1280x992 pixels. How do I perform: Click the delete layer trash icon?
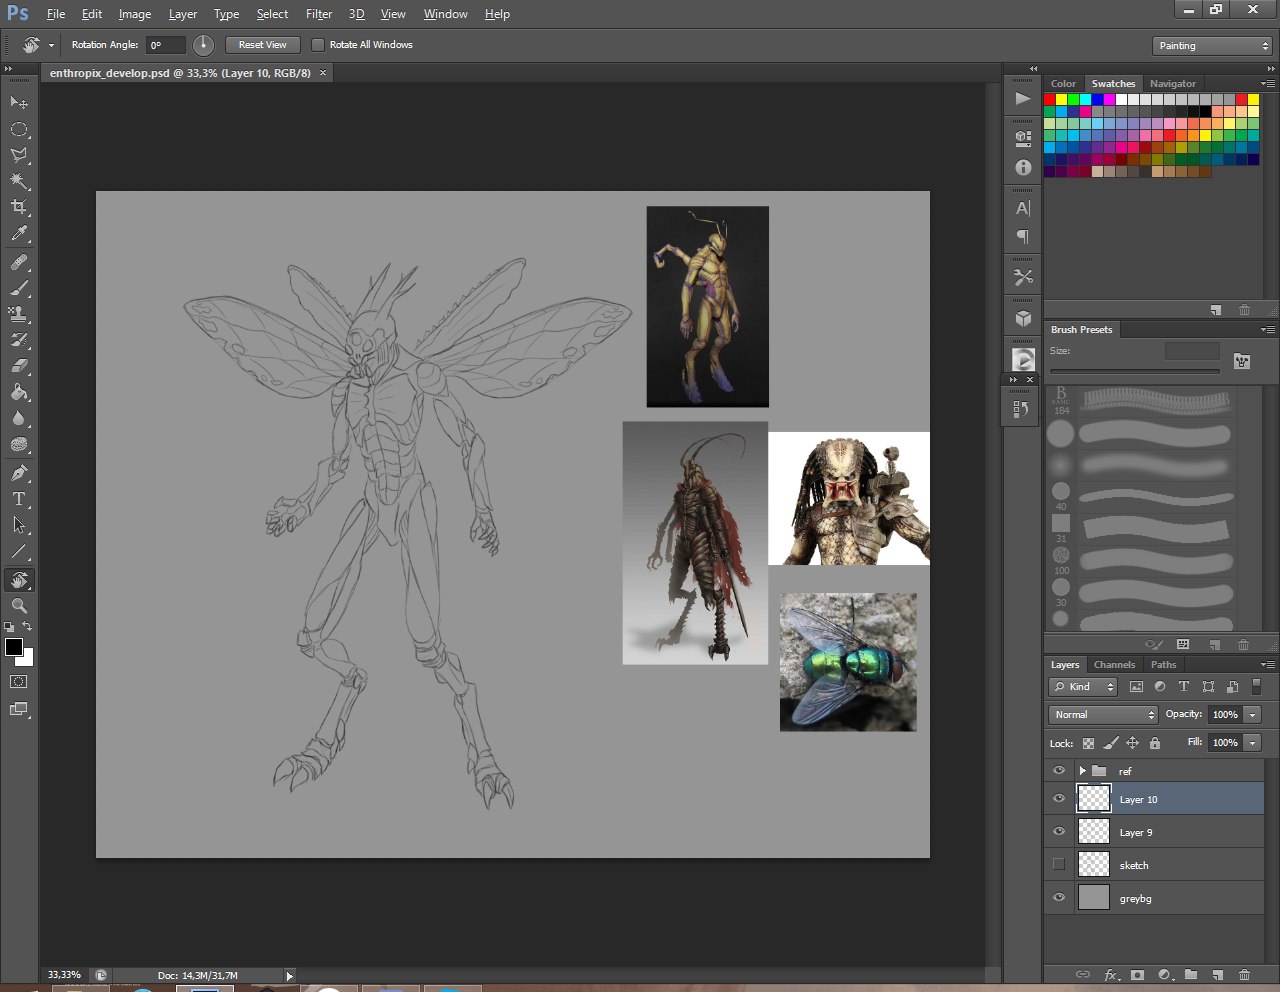(x=1244, y=974)
